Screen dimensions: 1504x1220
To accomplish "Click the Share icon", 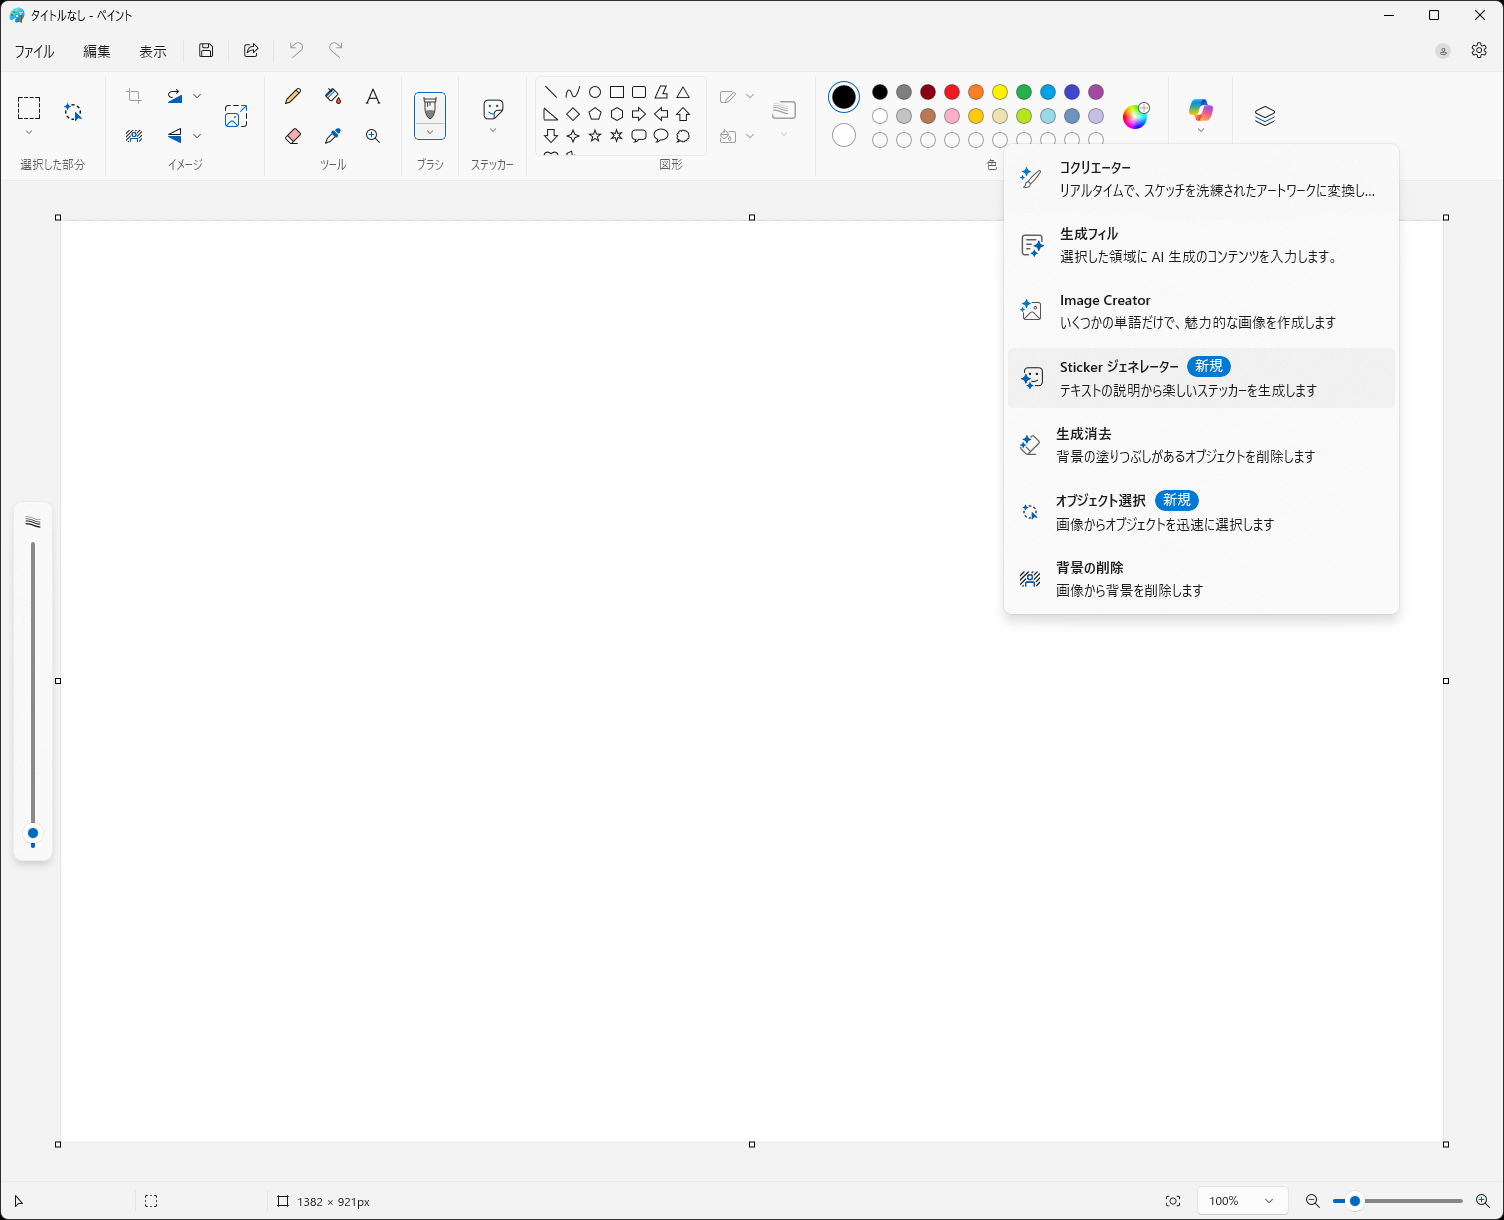I will pyautogui.click(x=251, y=51).
